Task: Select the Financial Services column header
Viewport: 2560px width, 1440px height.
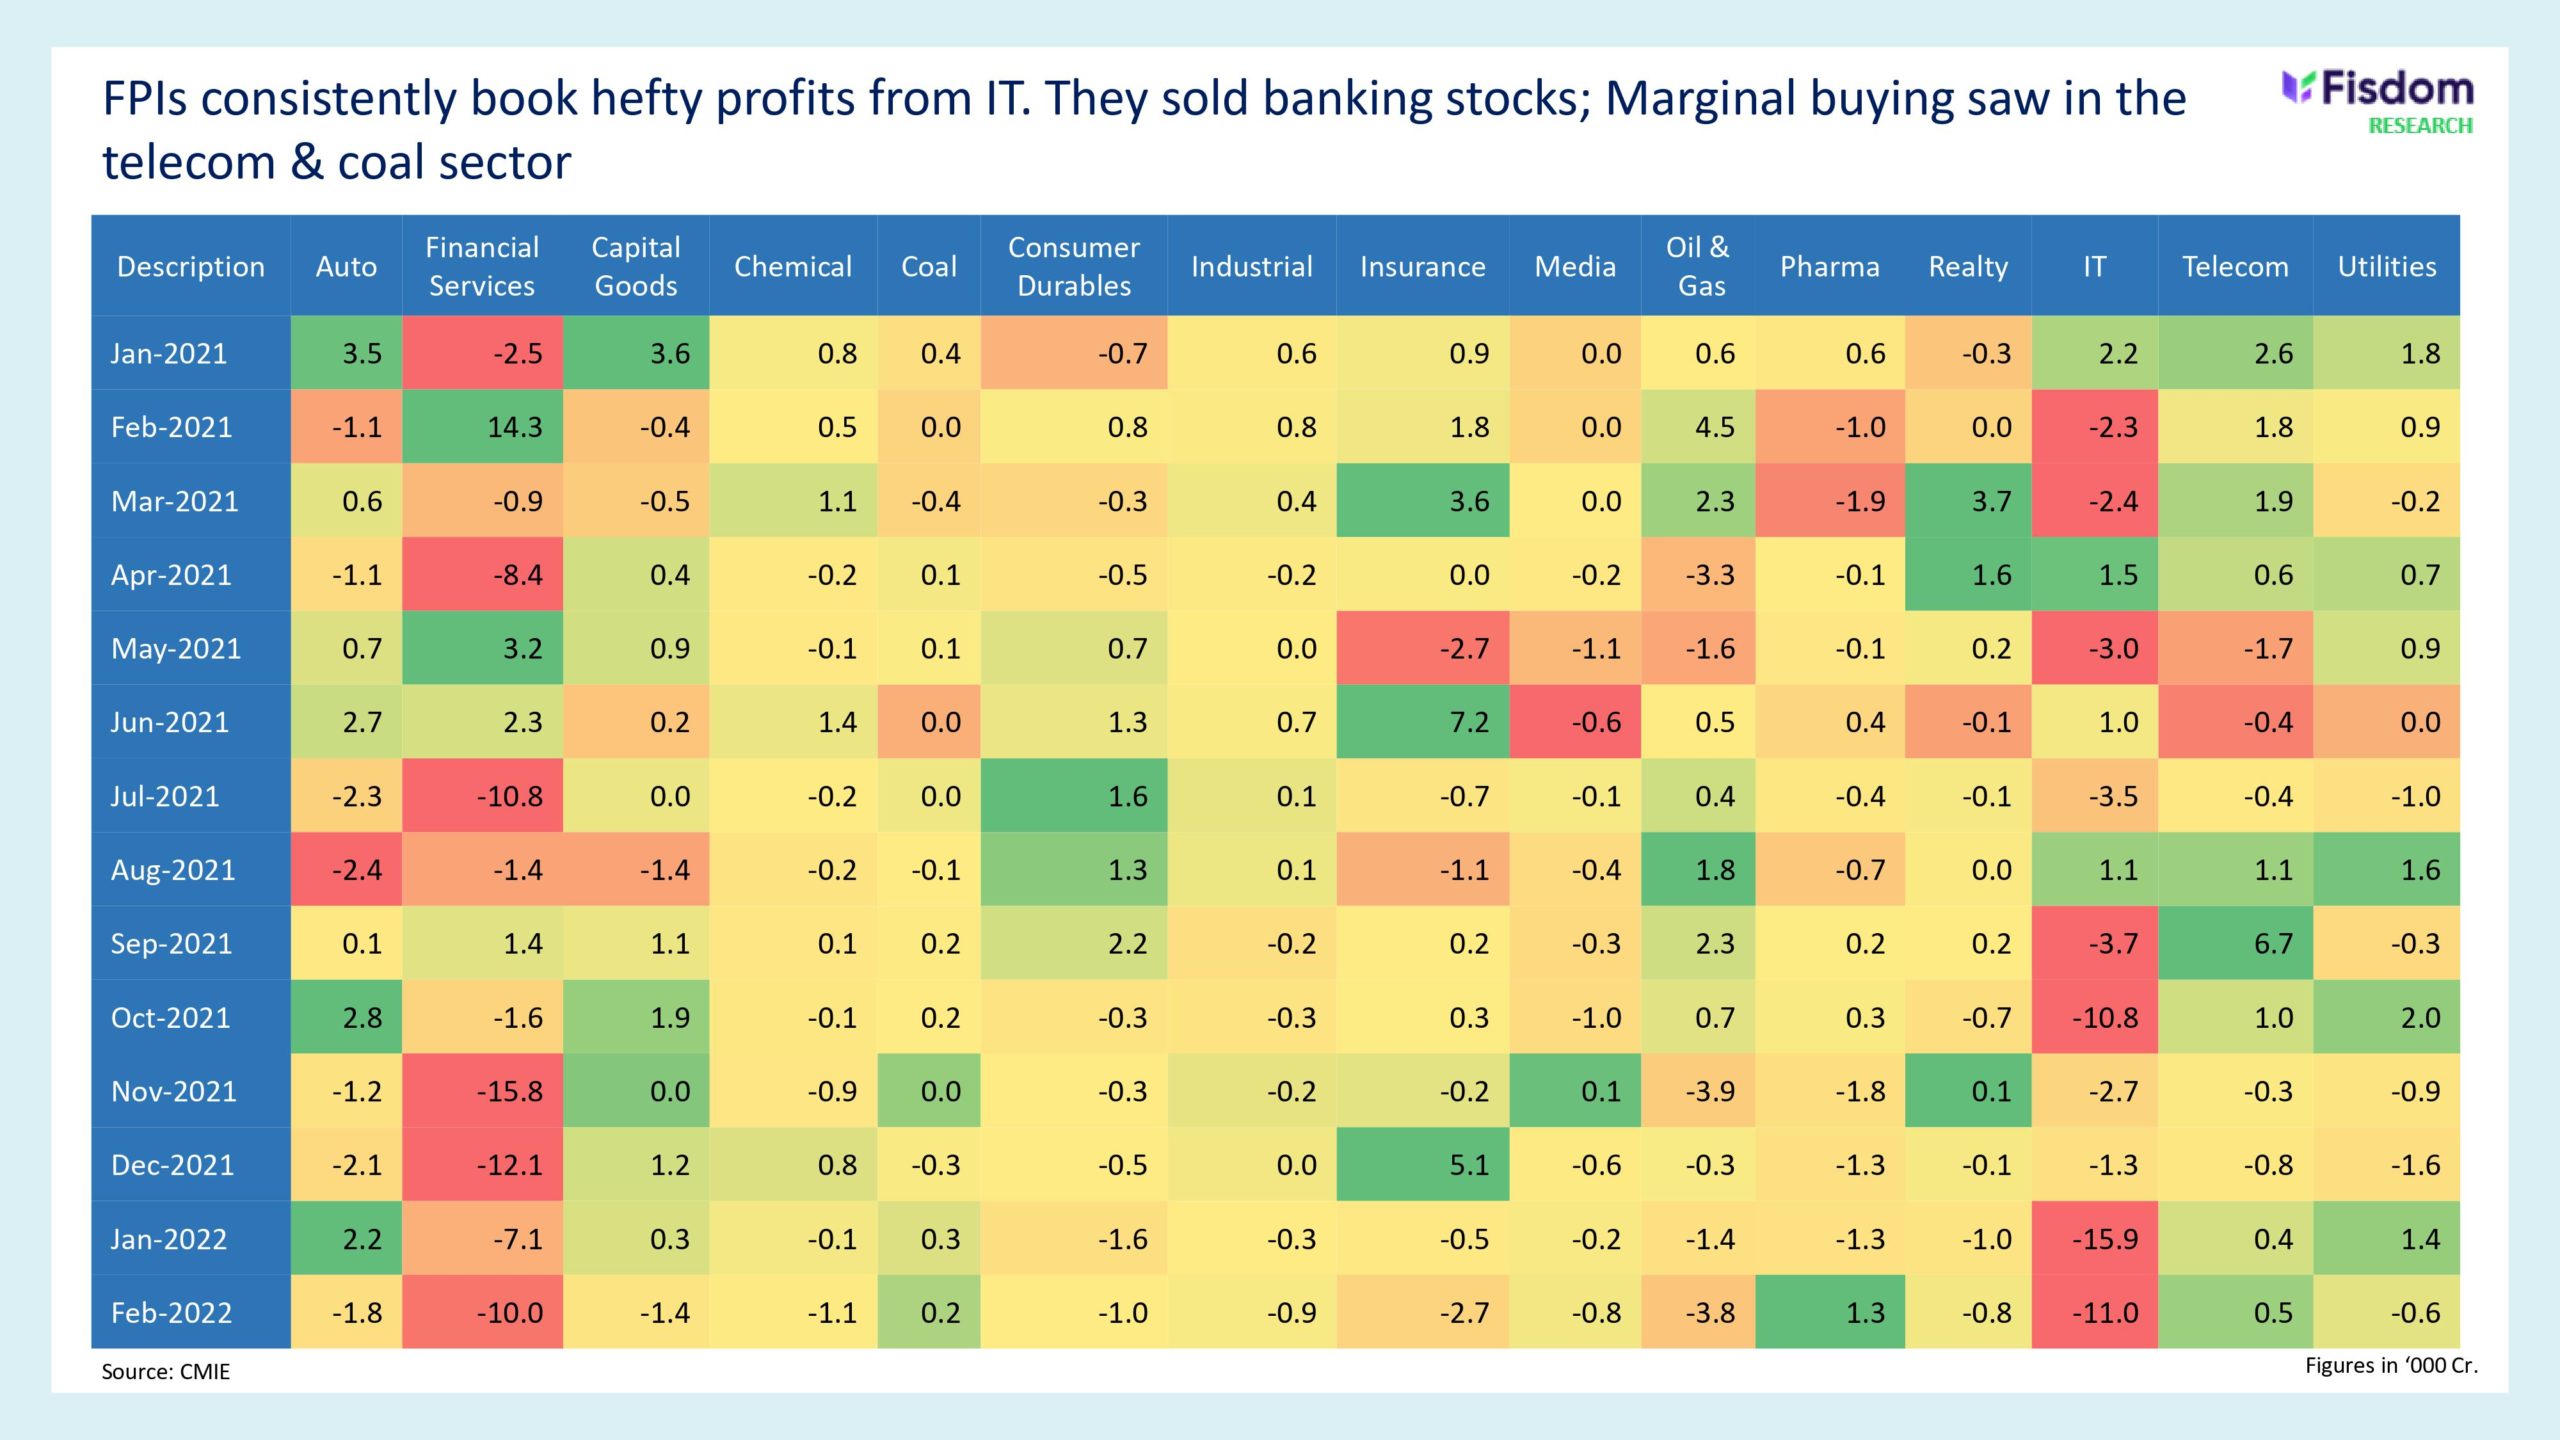Action: point(482,266)
